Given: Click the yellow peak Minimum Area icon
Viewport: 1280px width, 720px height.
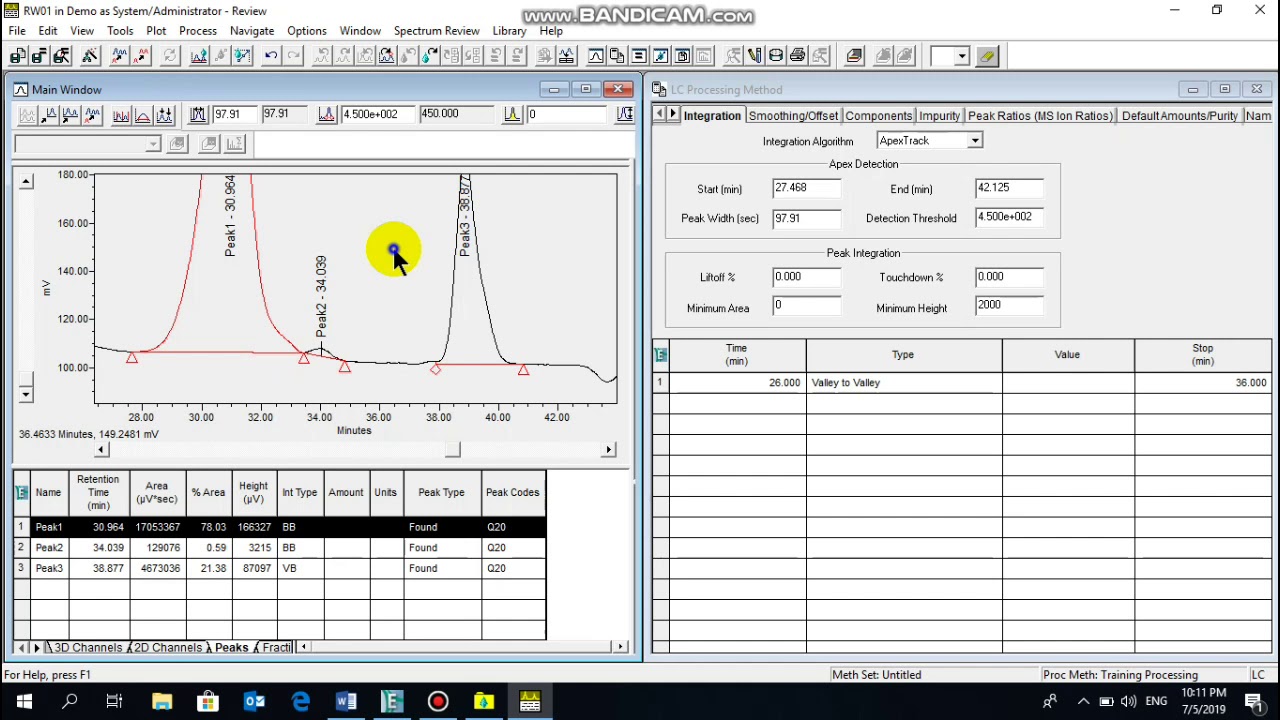Looking at the screenshot, I should [x=512, y=115].
